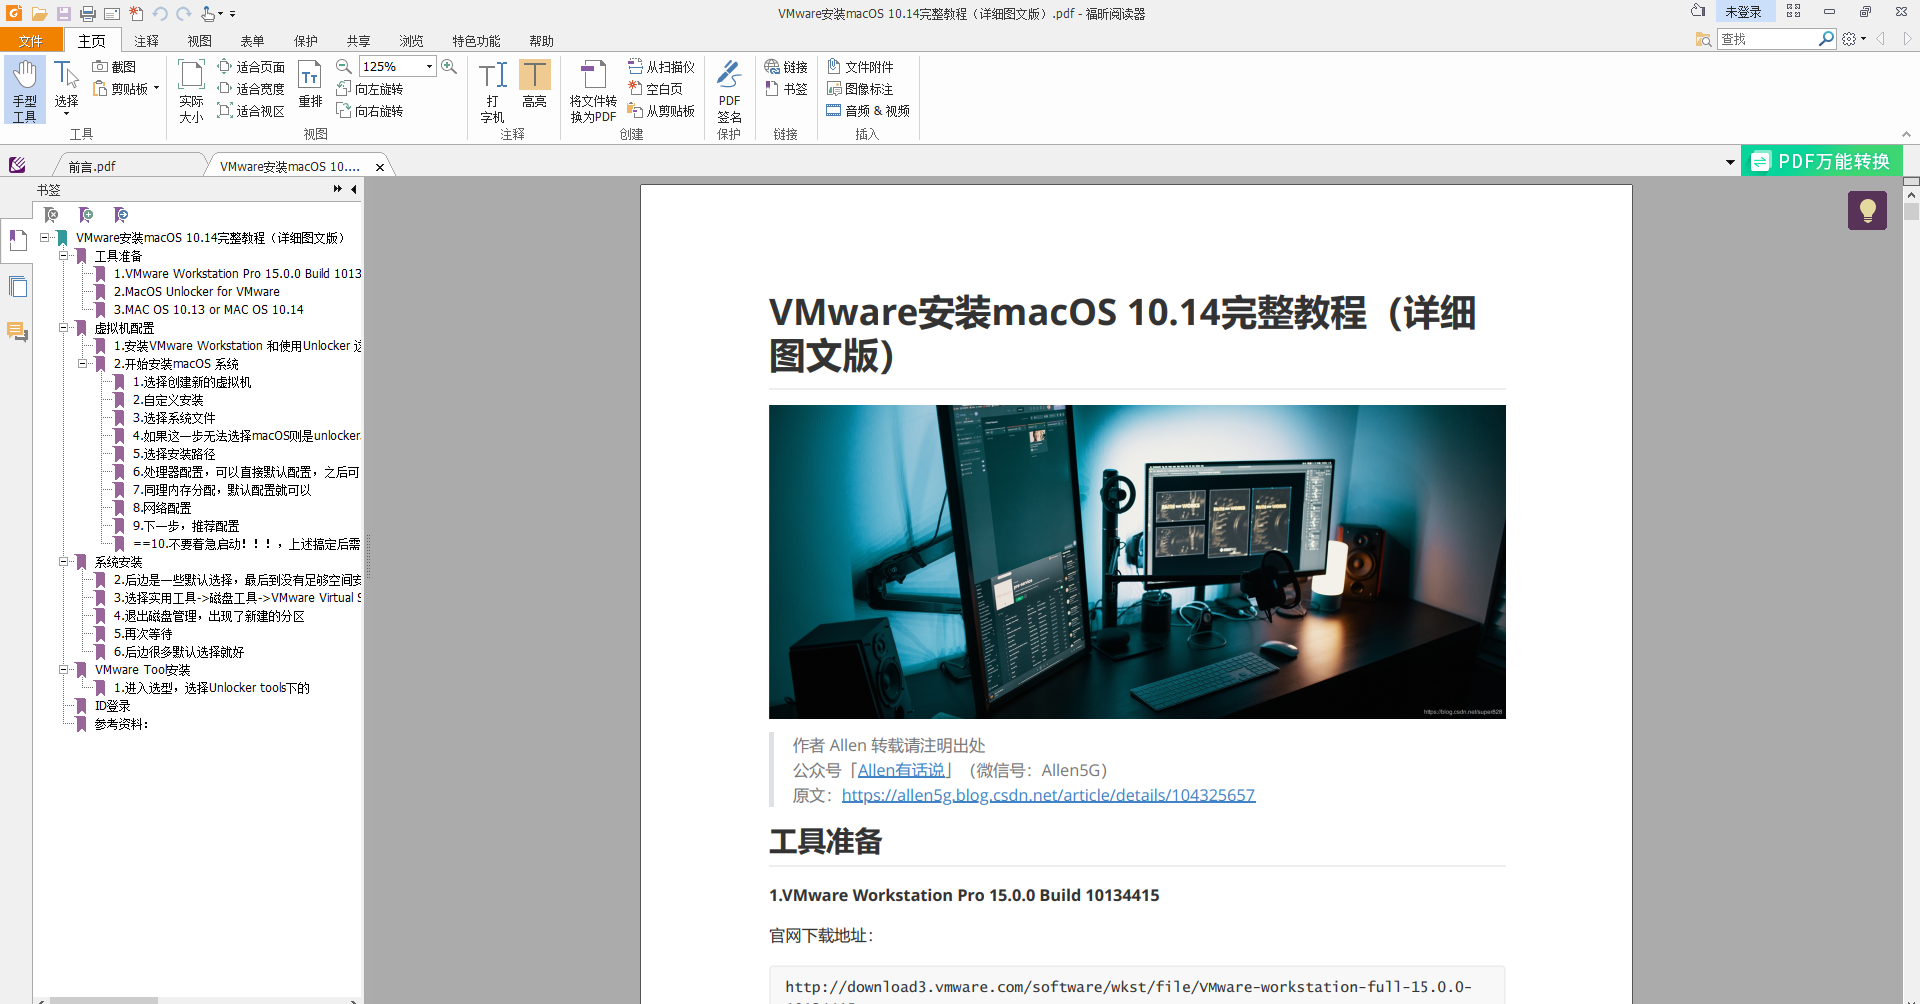Click the Bookmark (书签) ribbon button
The width and height of the screenshot is (1920, 1004).
[x=786, y=89]
